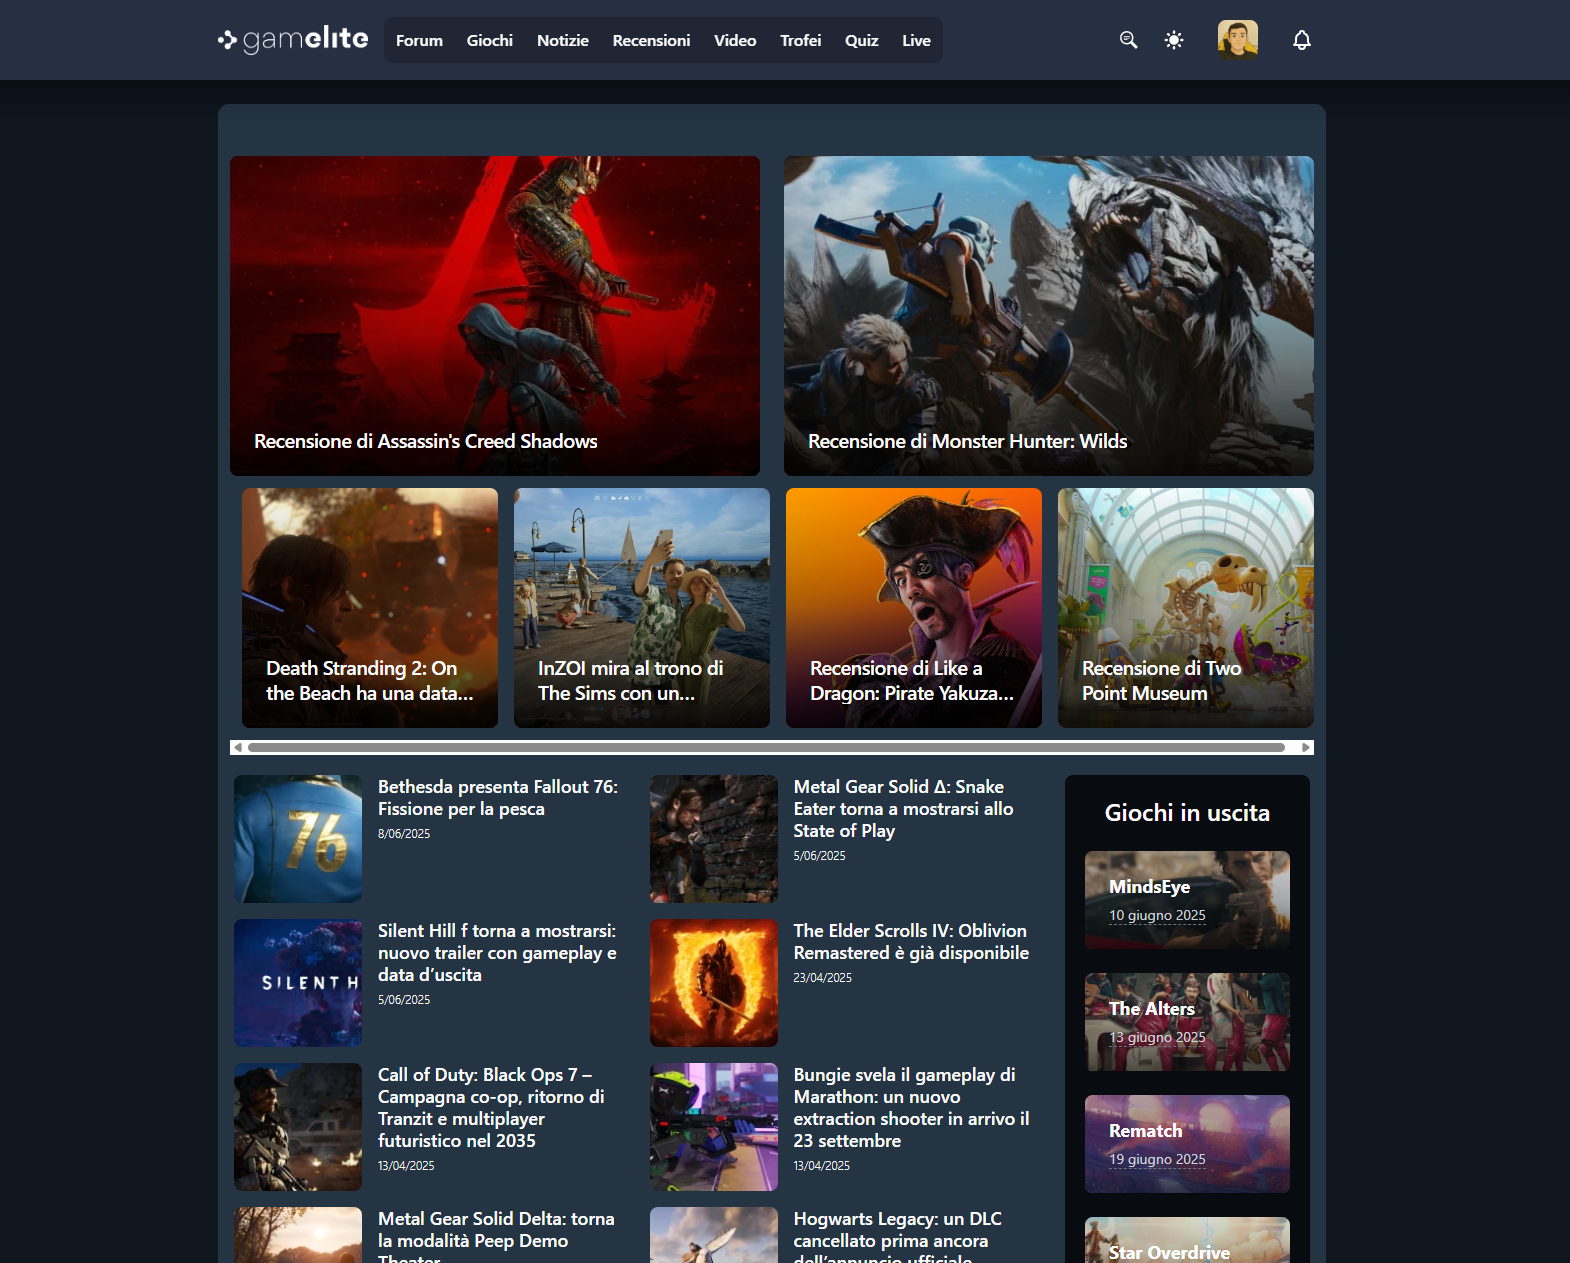The width and height of the screenshot is (1570, 1263).
Task: Open the Live nav item
Action: point(916,40)
